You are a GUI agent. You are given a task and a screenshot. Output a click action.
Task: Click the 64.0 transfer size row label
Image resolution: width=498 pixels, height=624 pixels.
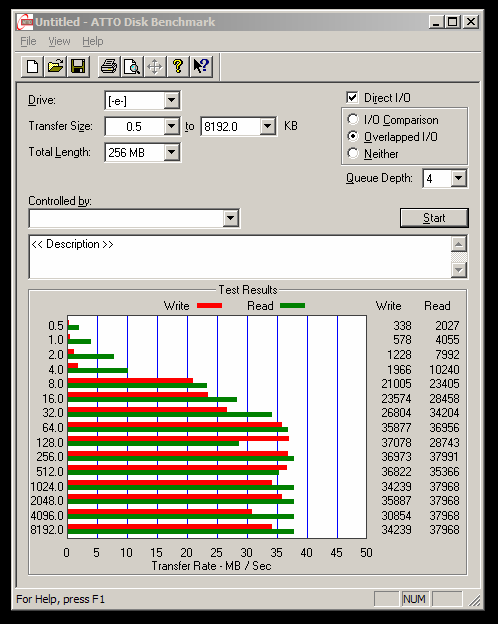53,428
